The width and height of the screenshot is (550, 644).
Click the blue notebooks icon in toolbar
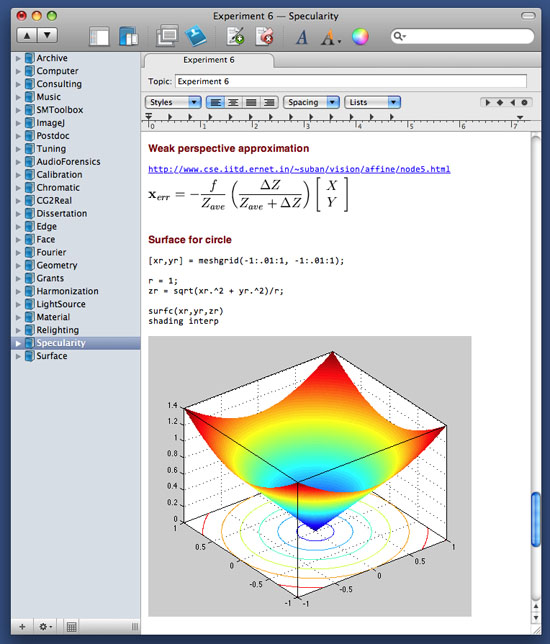(x=129, y=37)
